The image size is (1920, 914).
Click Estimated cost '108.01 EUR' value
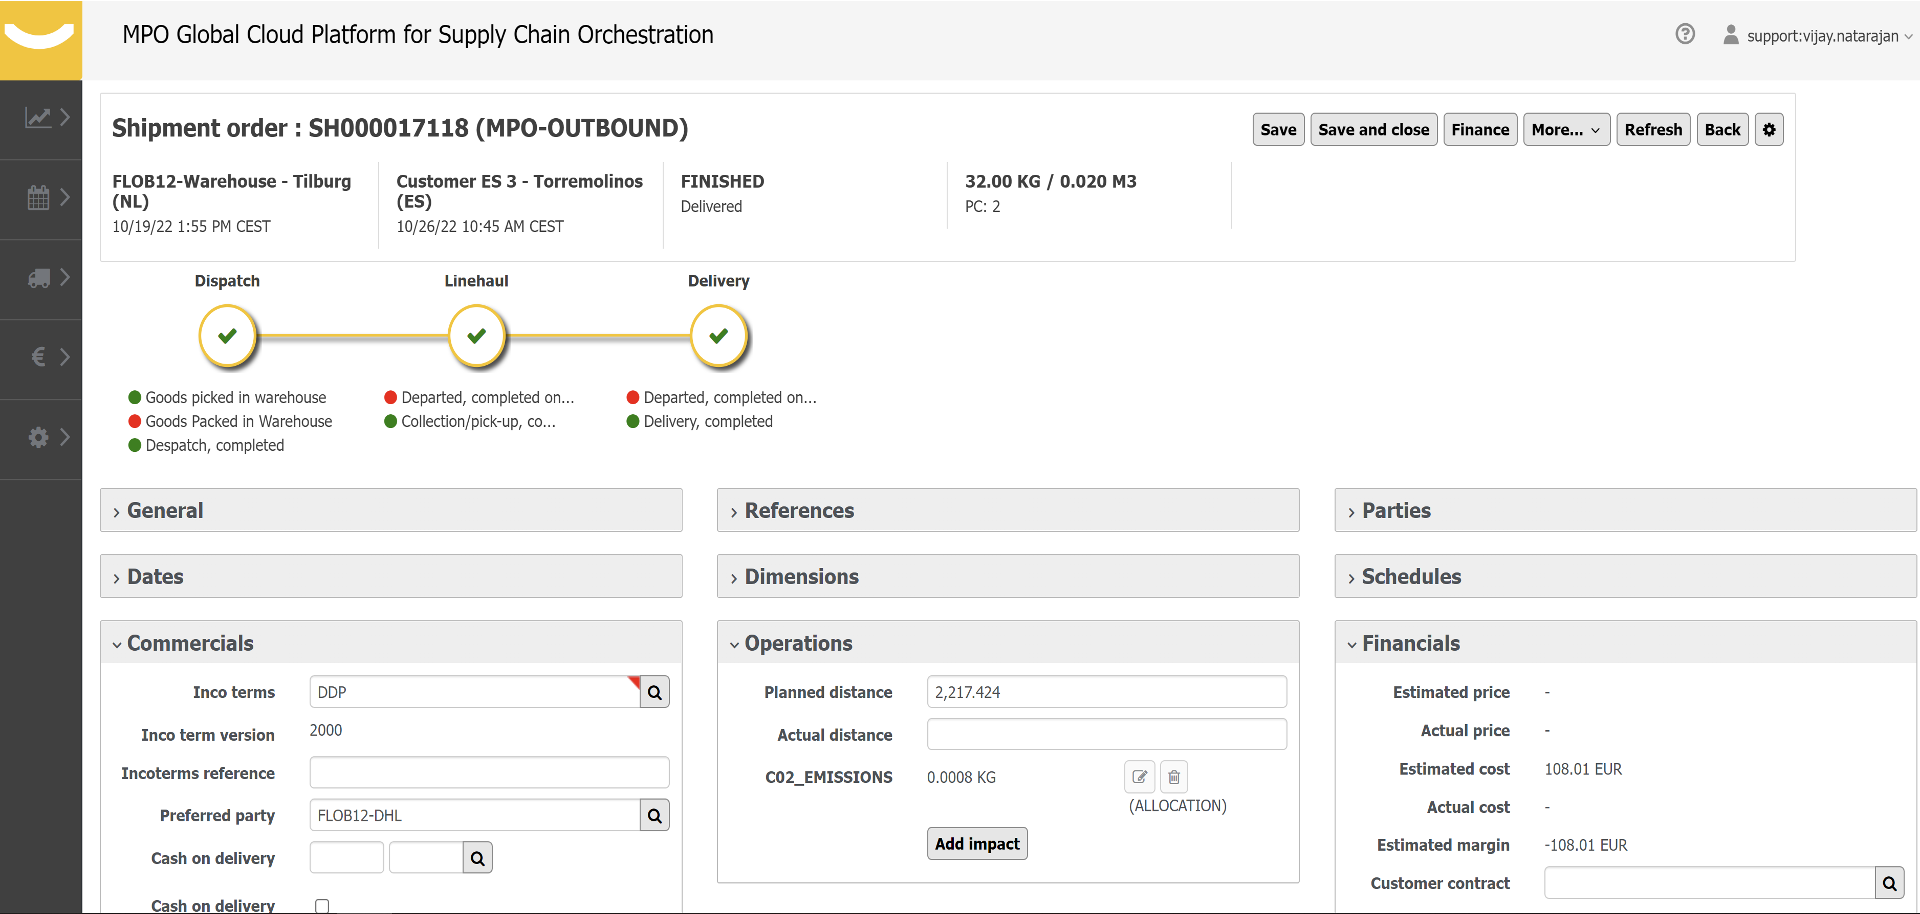(x=1583, y=769)
